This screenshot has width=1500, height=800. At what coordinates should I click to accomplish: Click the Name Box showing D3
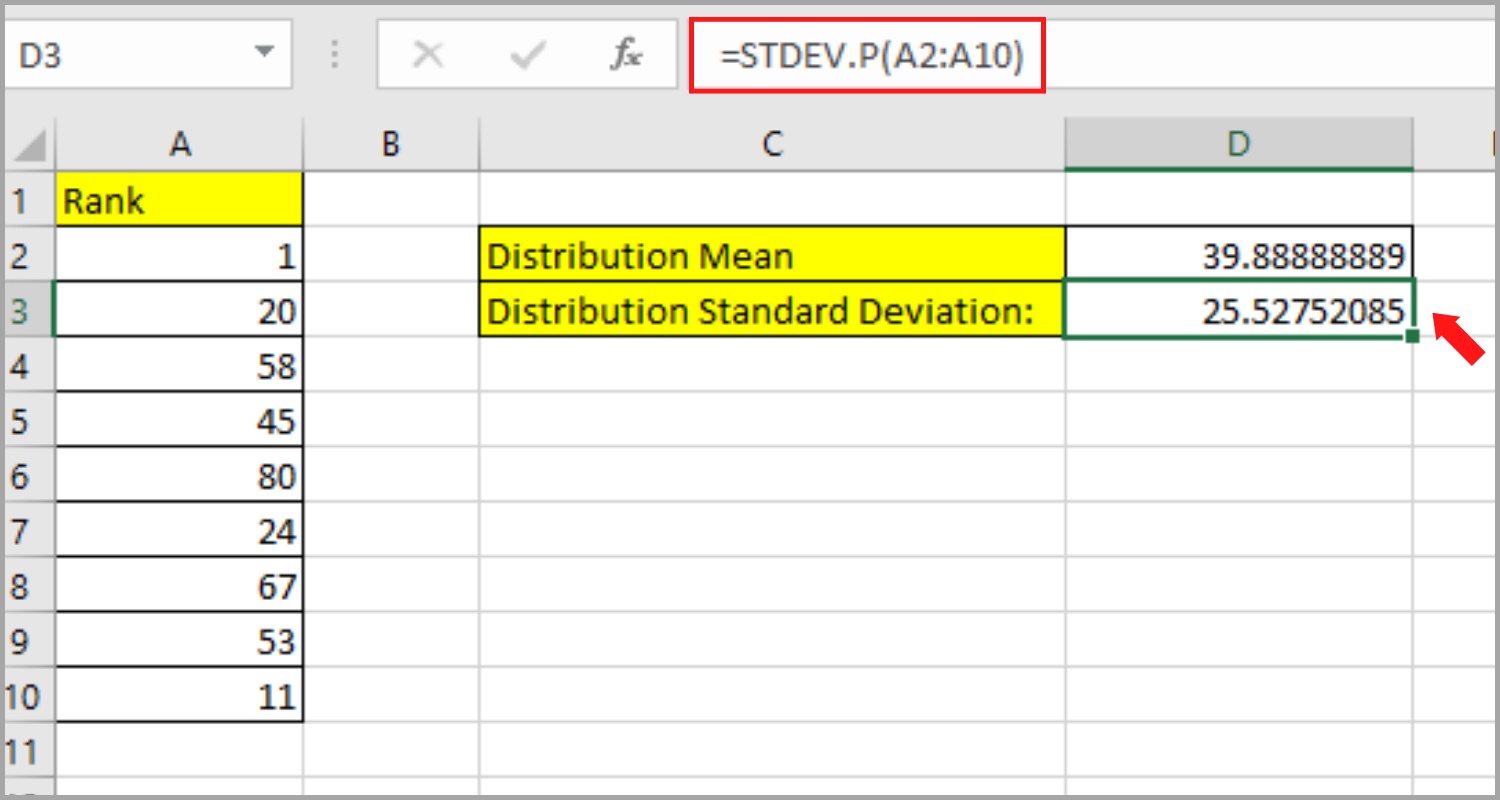(130, 55)
